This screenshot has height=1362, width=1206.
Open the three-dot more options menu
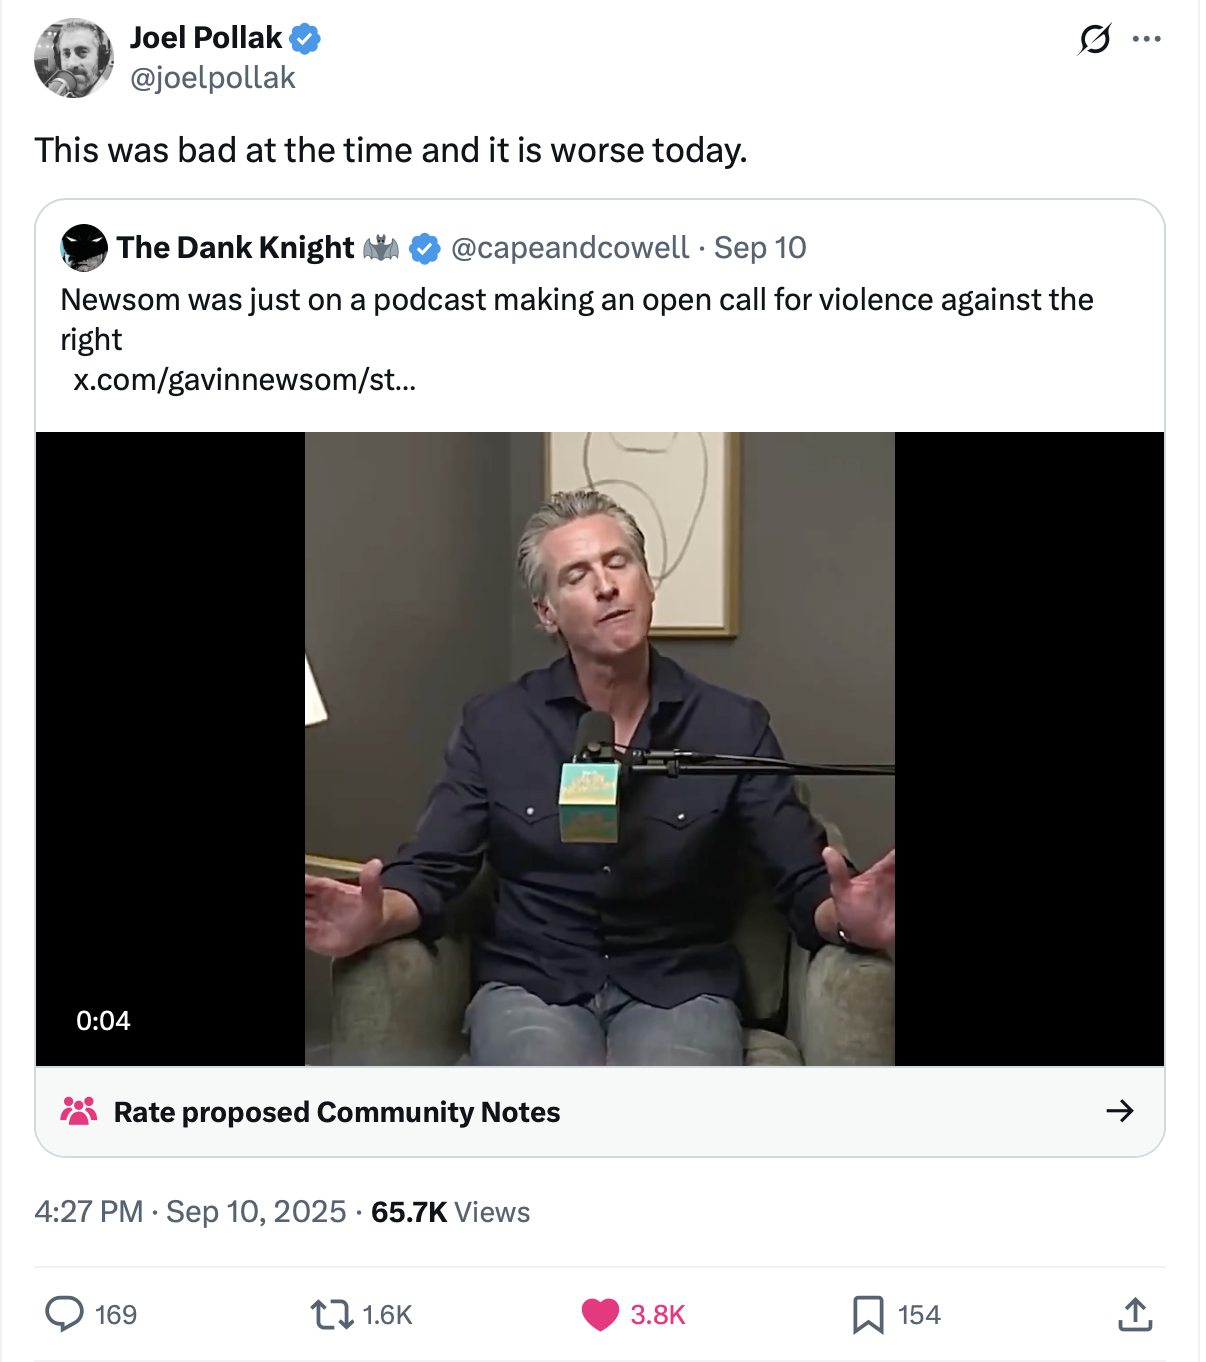[1146, 39]
